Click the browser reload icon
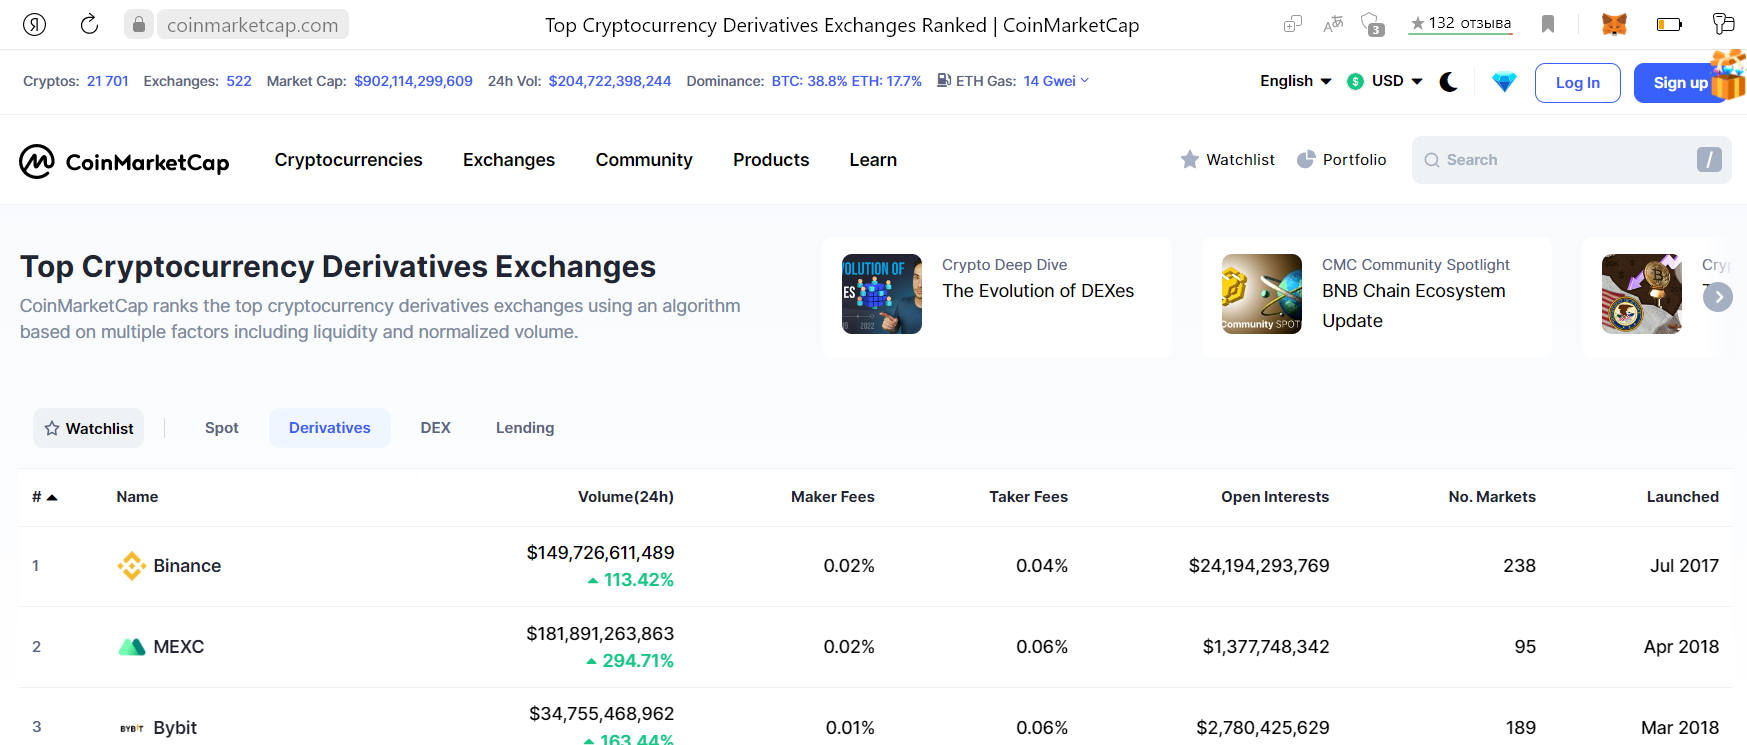 pos(89,24)
